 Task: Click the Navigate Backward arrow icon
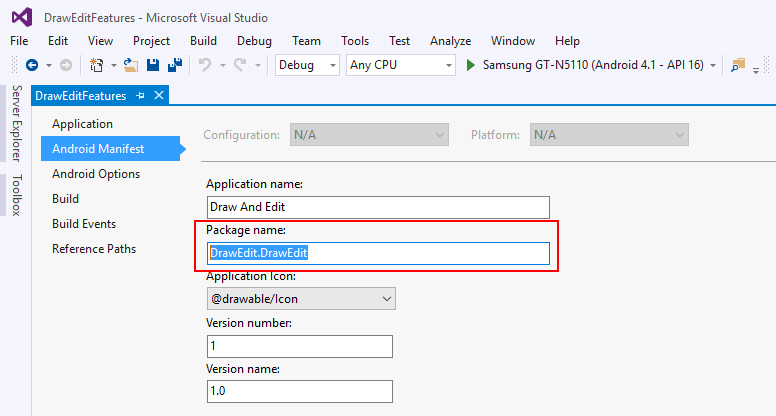click(x=32, y=65)
